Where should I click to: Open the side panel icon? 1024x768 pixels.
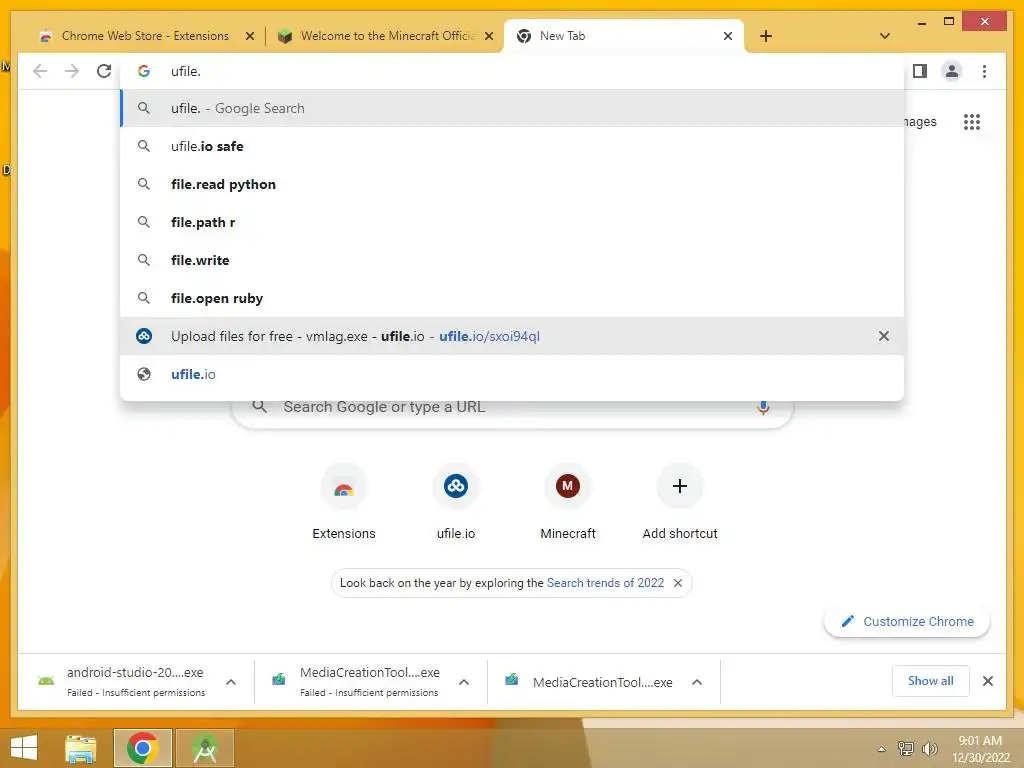coord(920,71)
